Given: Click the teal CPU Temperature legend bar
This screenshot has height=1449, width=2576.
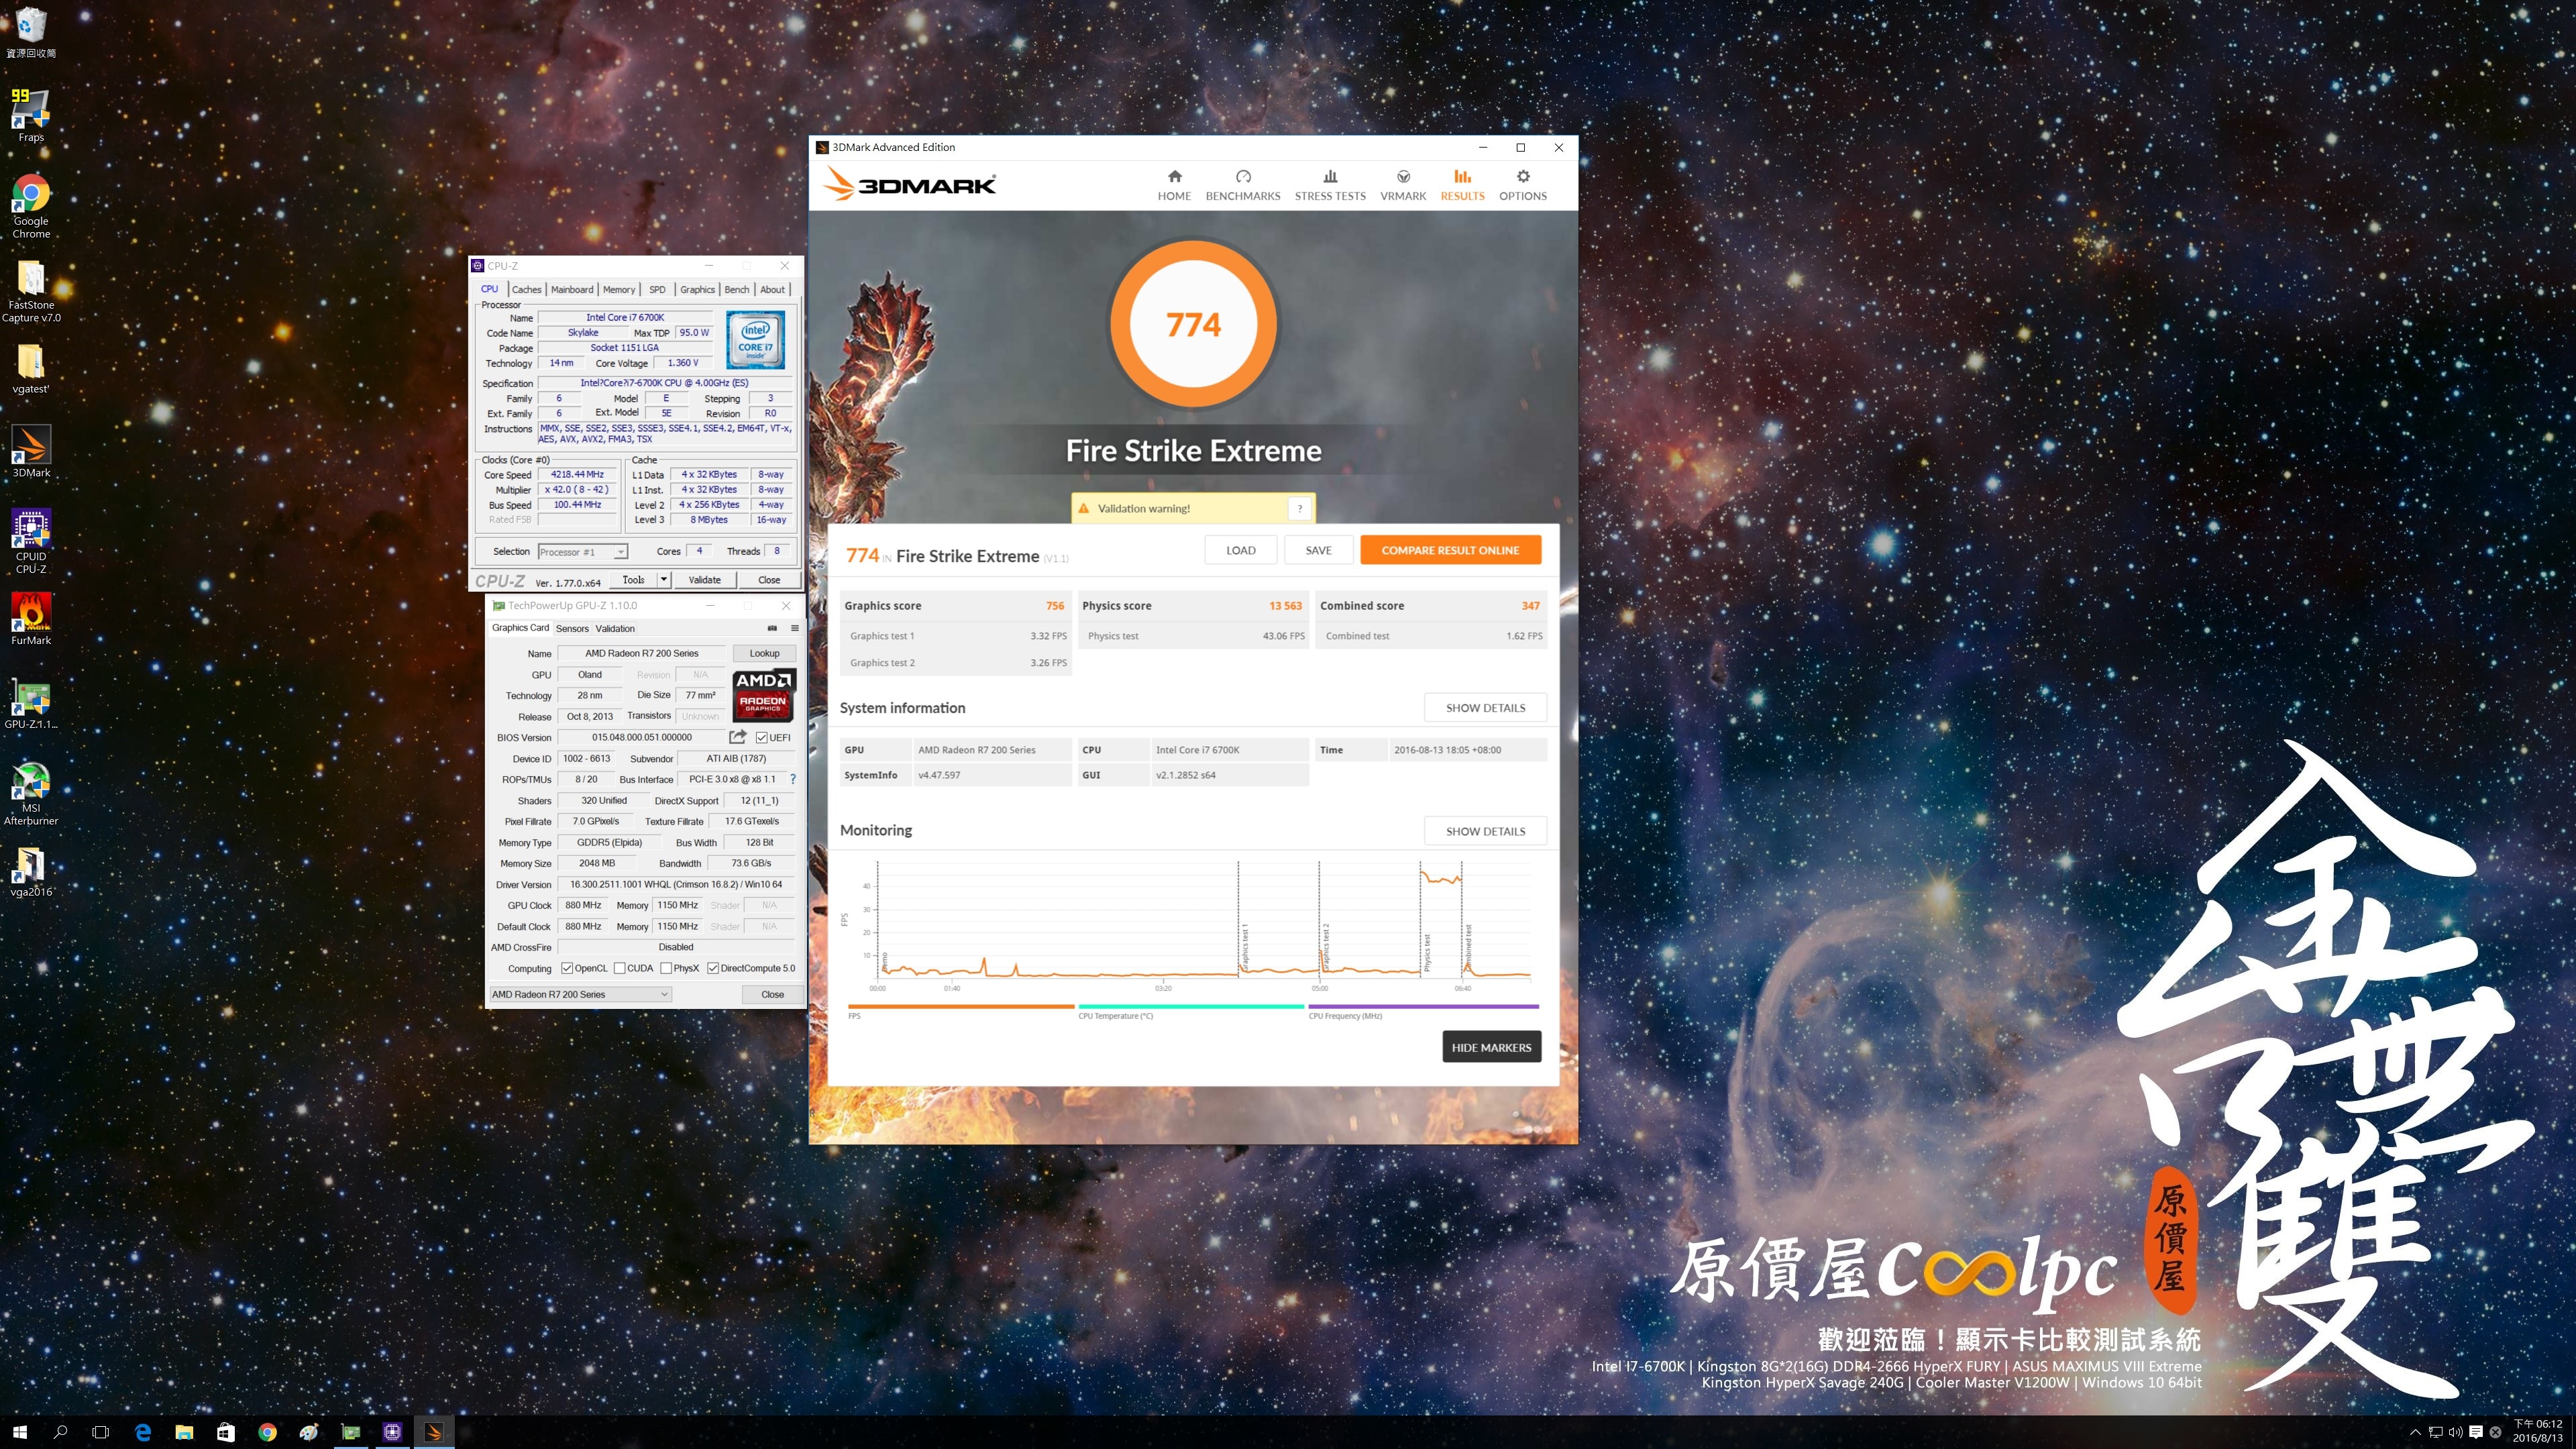Looking at the screenshot, I should (x=1191, y=1006).
